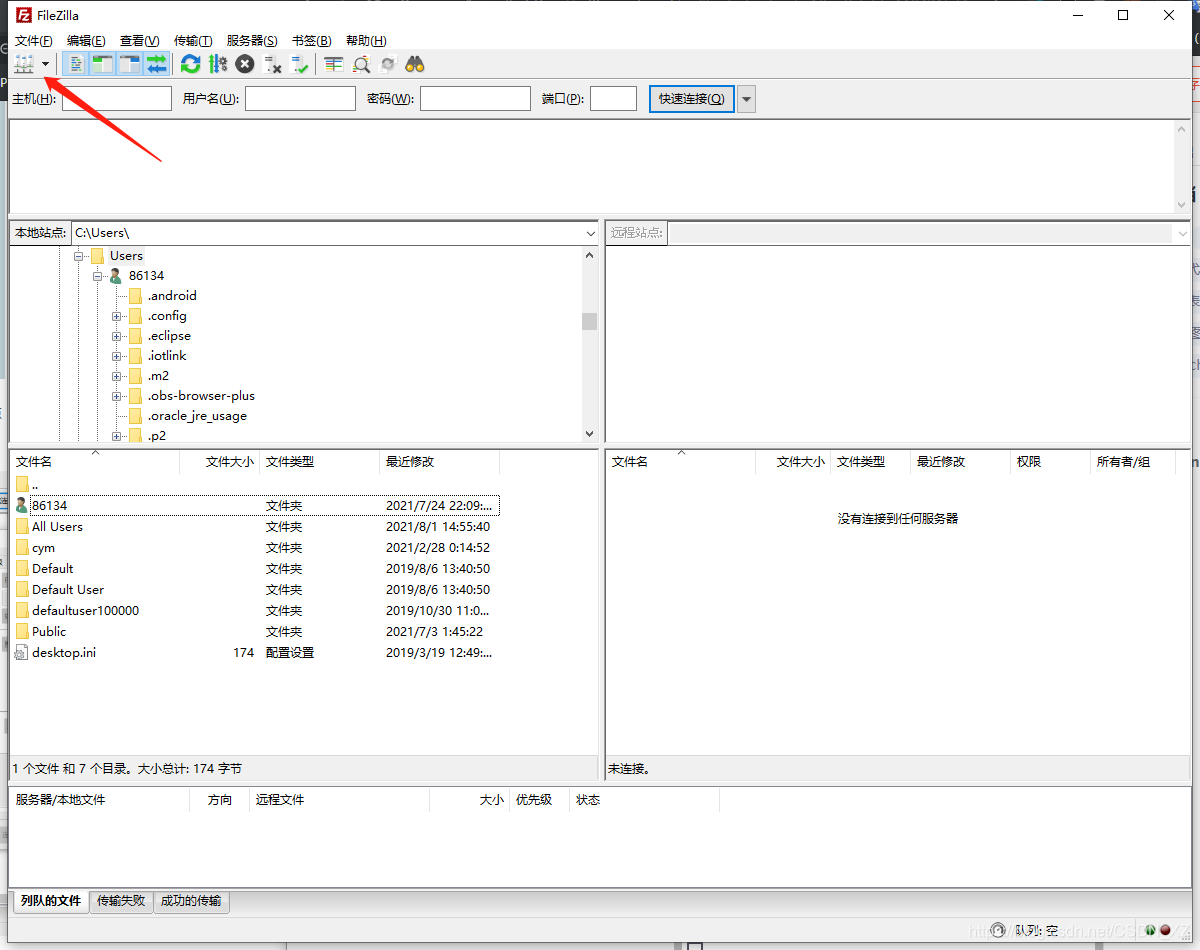Image resolution: width=1200 pixels, height=950 pixels.
Task: Collapse the 86134 tree node
Action: point(98,276)
